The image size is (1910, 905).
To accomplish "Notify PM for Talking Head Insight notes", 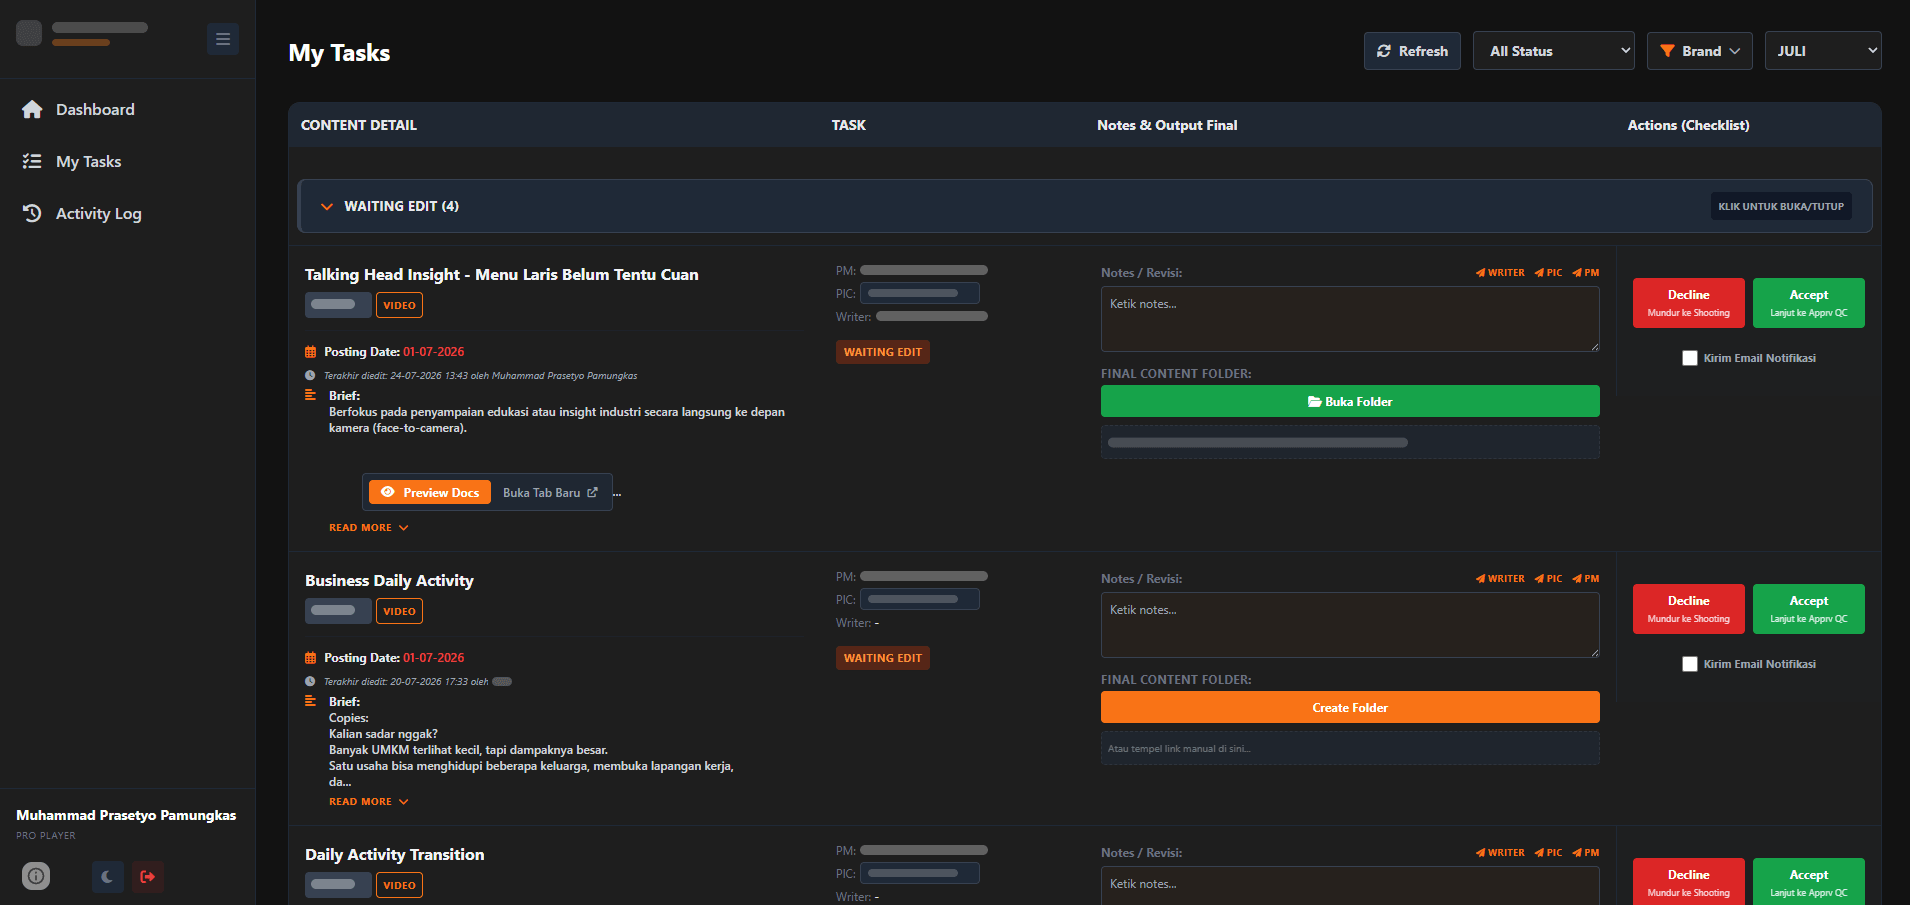I will (1585, 273).
